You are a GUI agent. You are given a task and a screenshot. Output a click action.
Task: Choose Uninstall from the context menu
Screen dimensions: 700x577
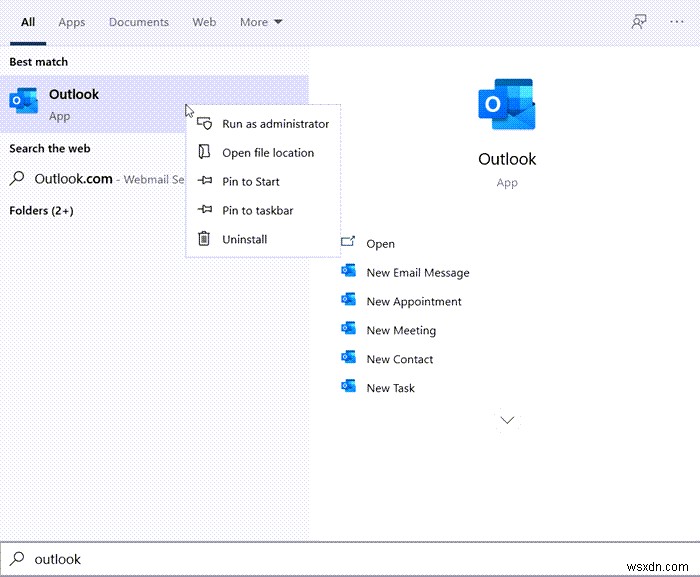(263, 239)
